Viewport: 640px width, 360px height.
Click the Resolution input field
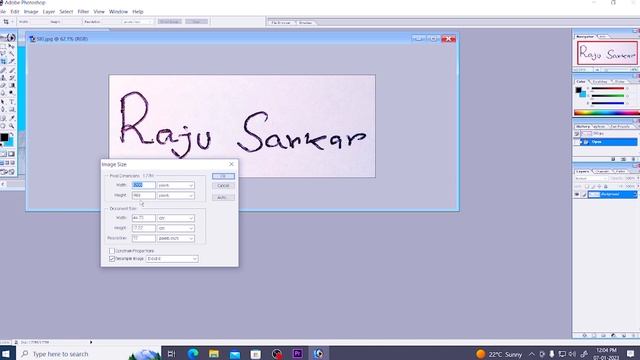tap(144, 238)
